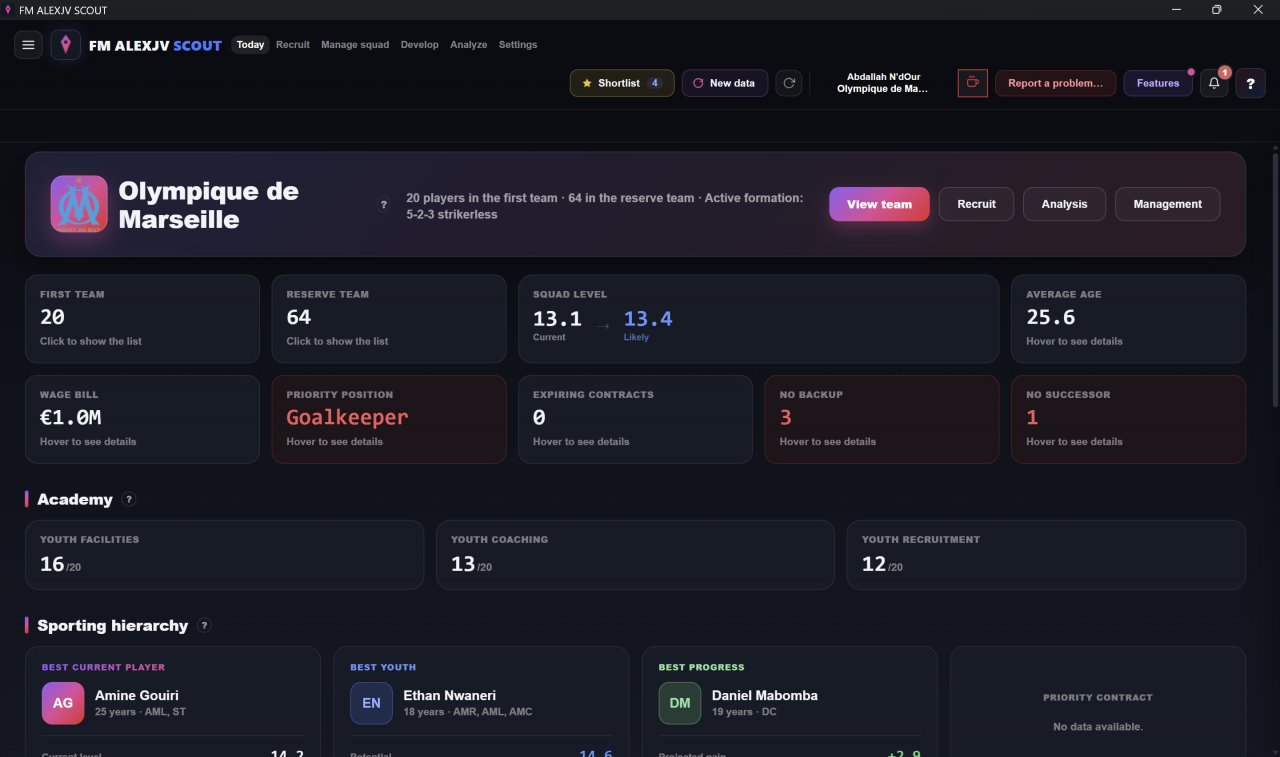Open the Recruit tab in top navigation
1280x757 pixels.
[x=293, y=45]
